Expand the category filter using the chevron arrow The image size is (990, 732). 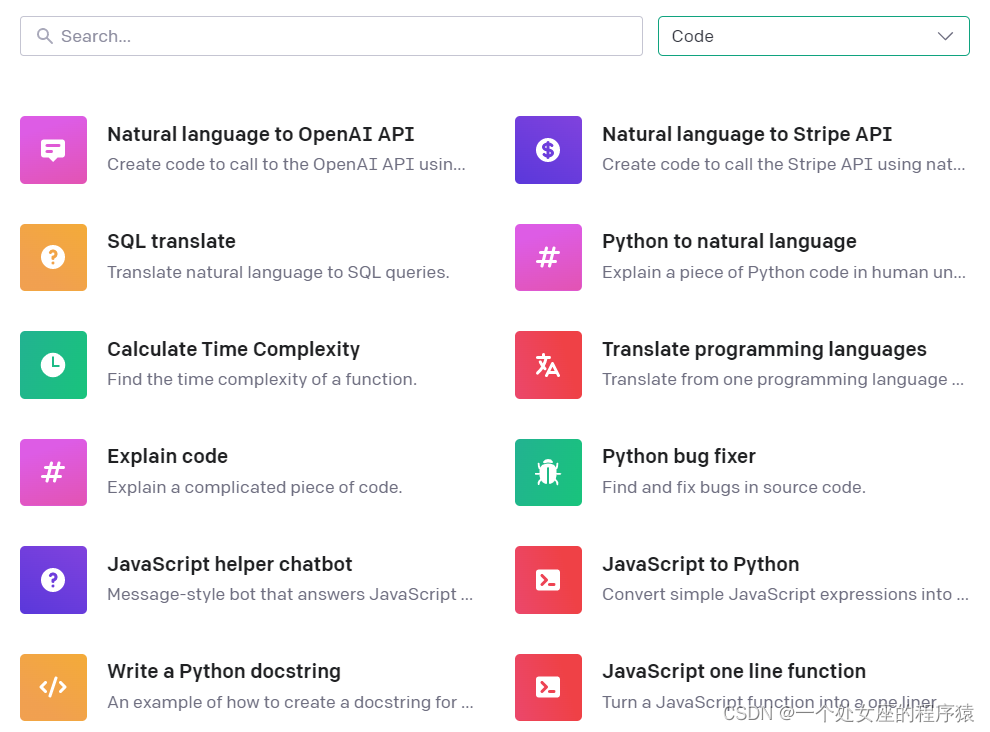point(945,36)
